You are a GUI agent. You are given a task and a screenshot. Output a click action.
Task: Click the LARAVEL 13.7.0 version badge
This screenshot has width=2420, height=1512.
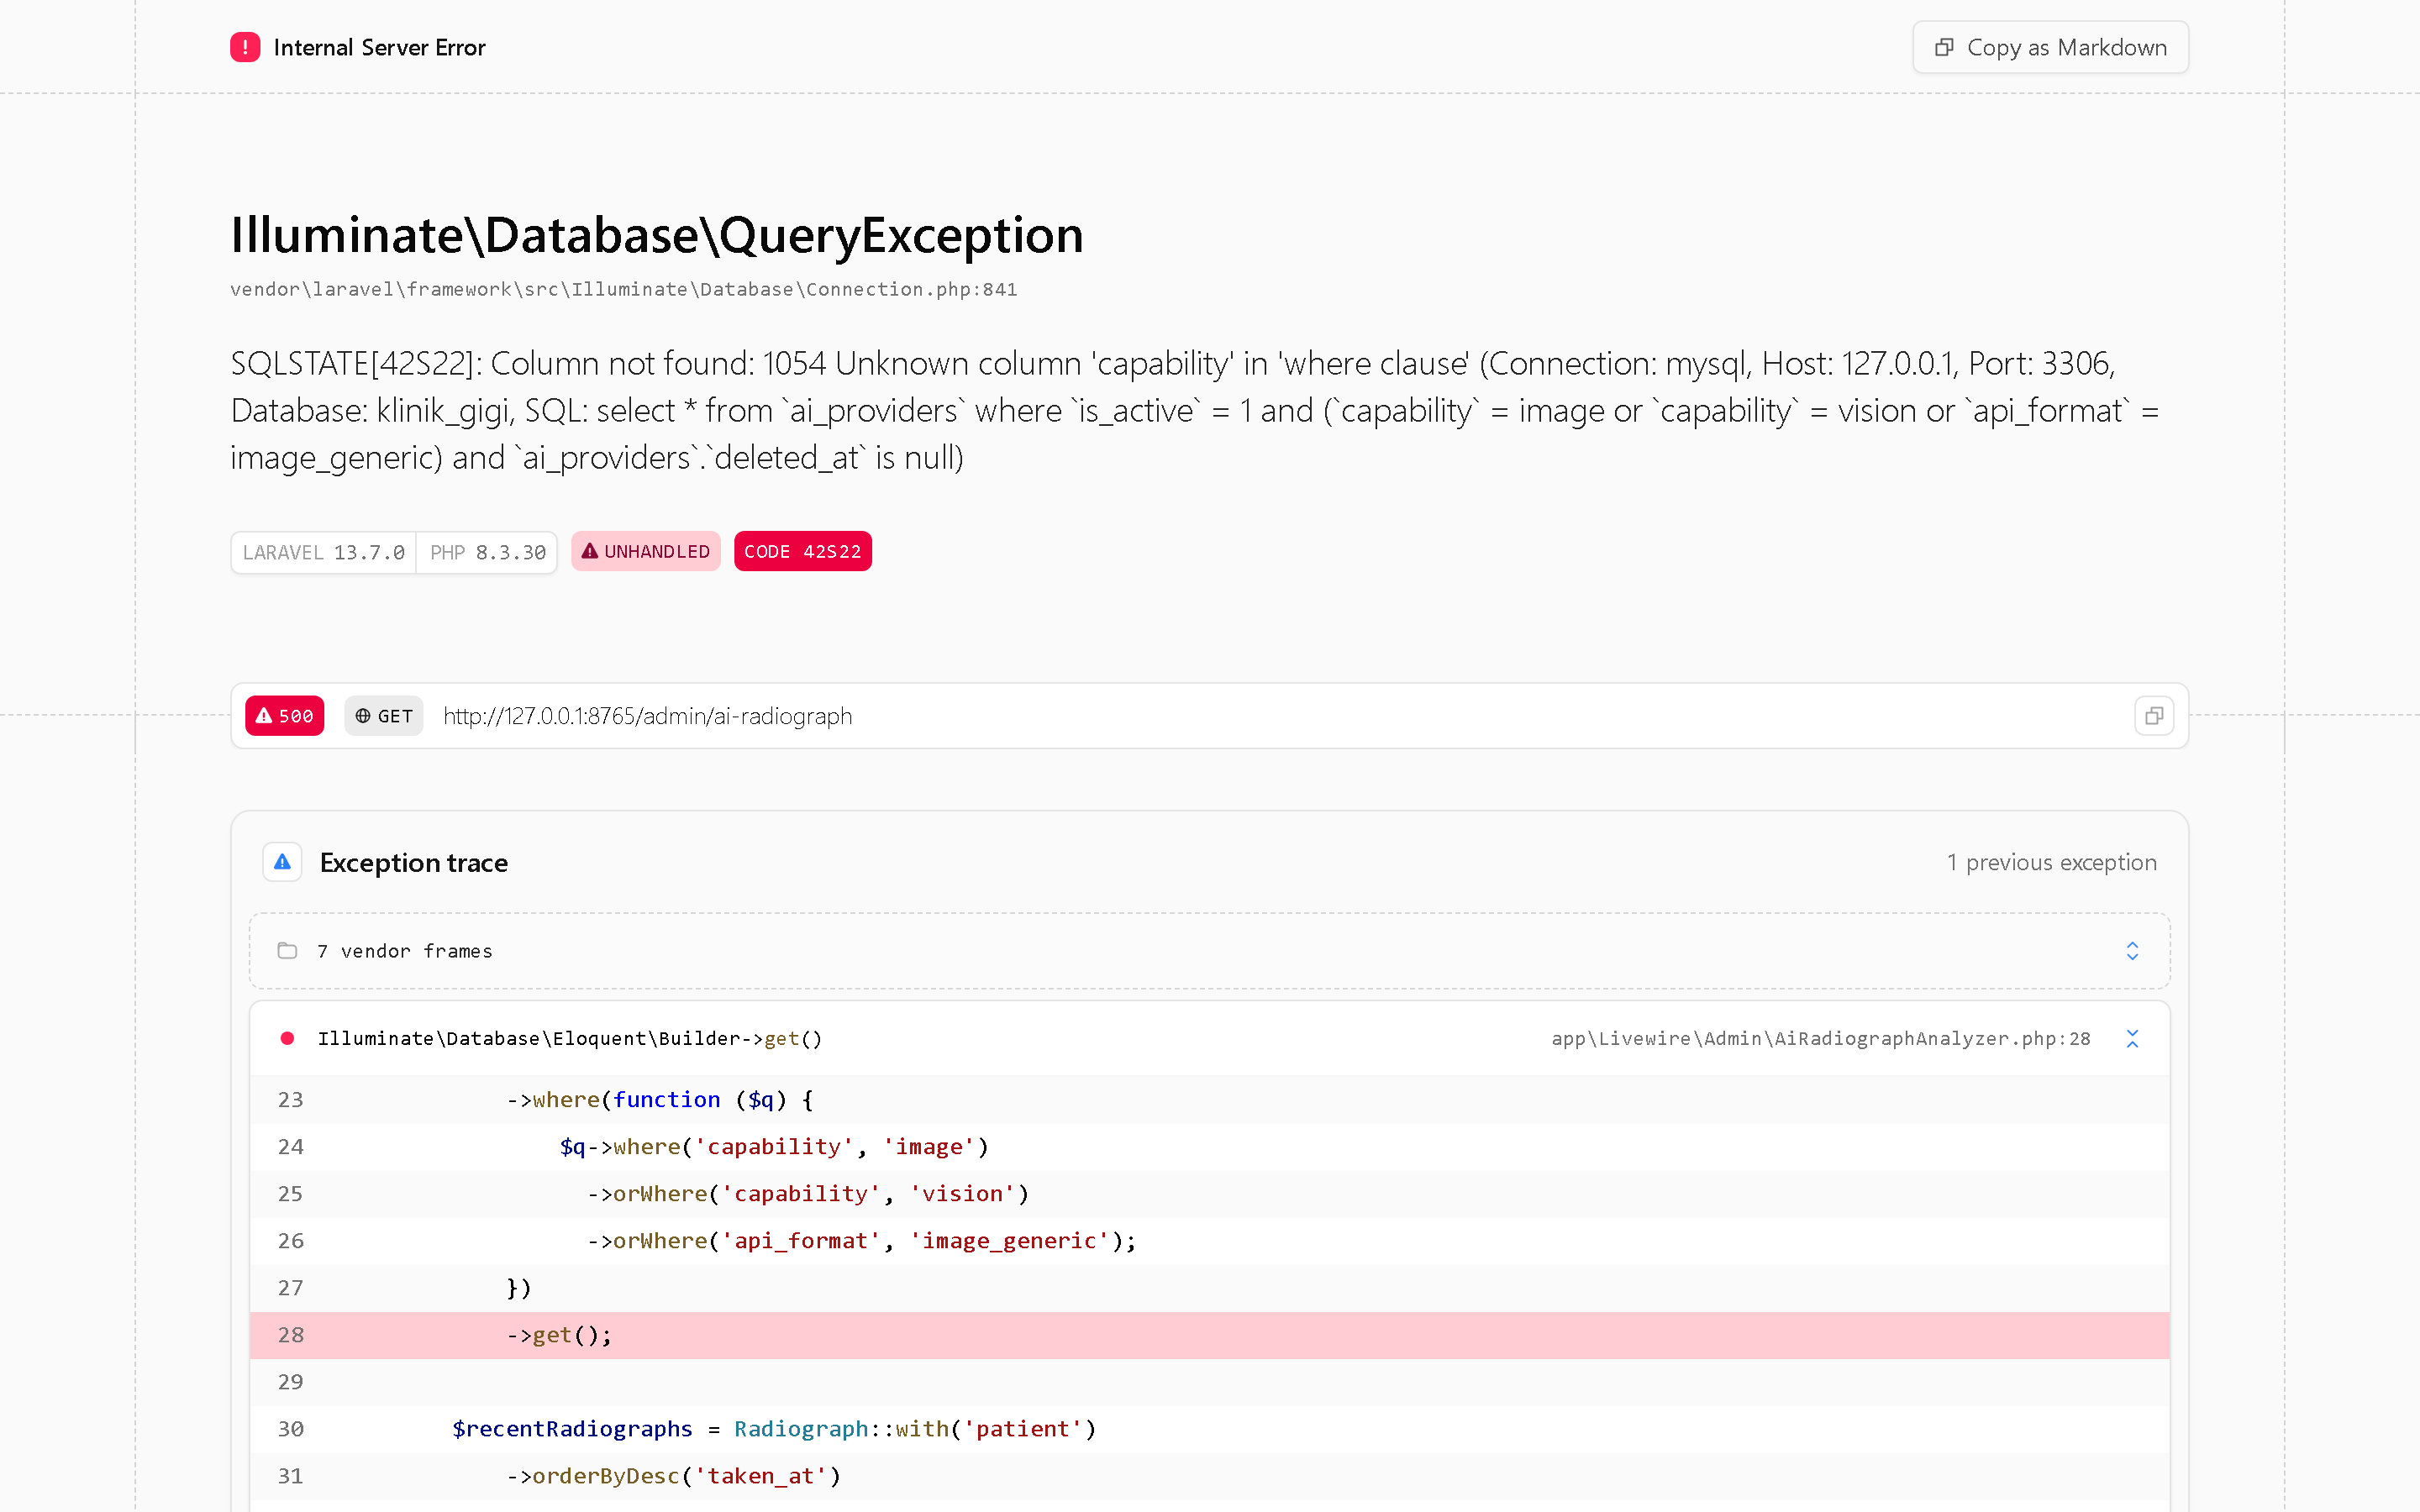point(324,553)
